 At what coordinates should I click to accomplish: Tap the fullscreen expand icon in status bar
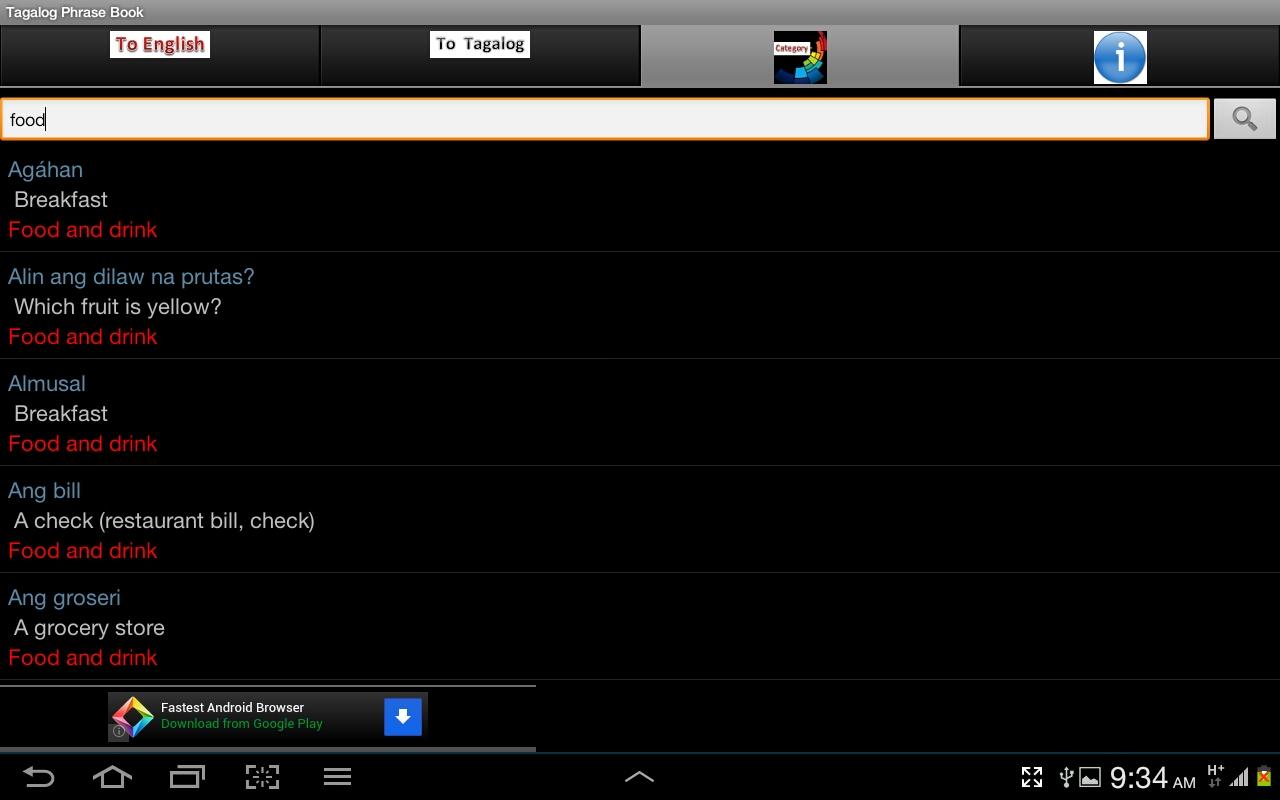1032,777
